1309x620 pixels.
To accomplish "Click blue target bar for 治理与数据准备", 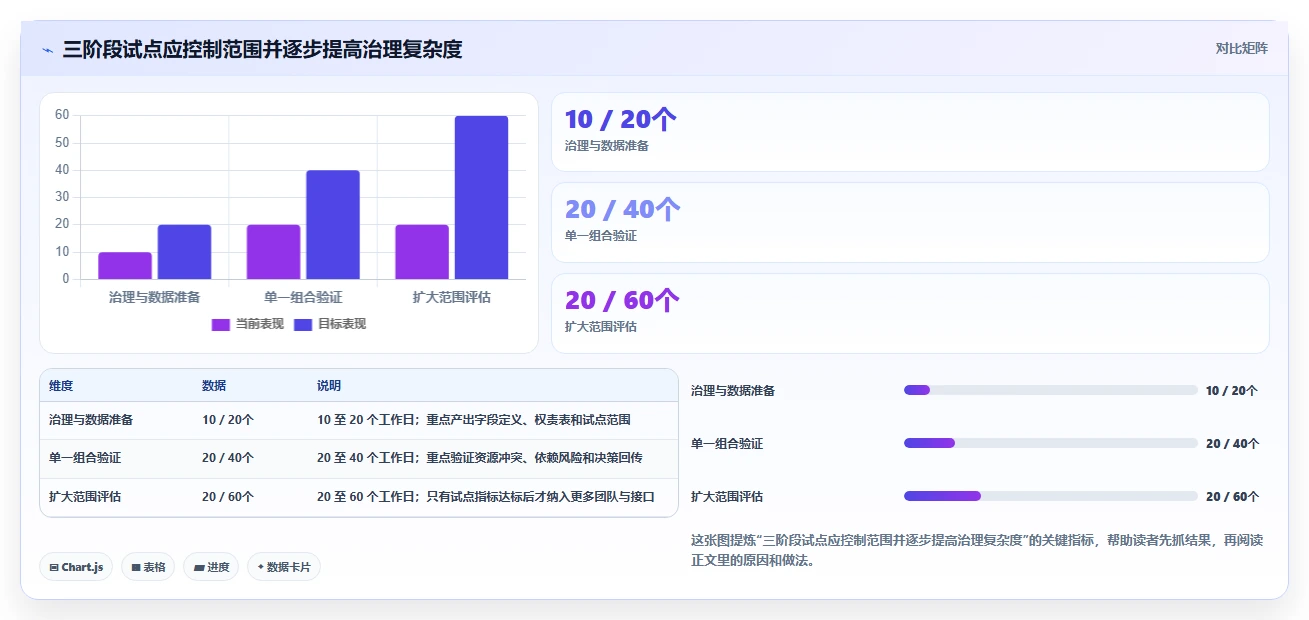I will pyautogui.click(x=184, y=252).
